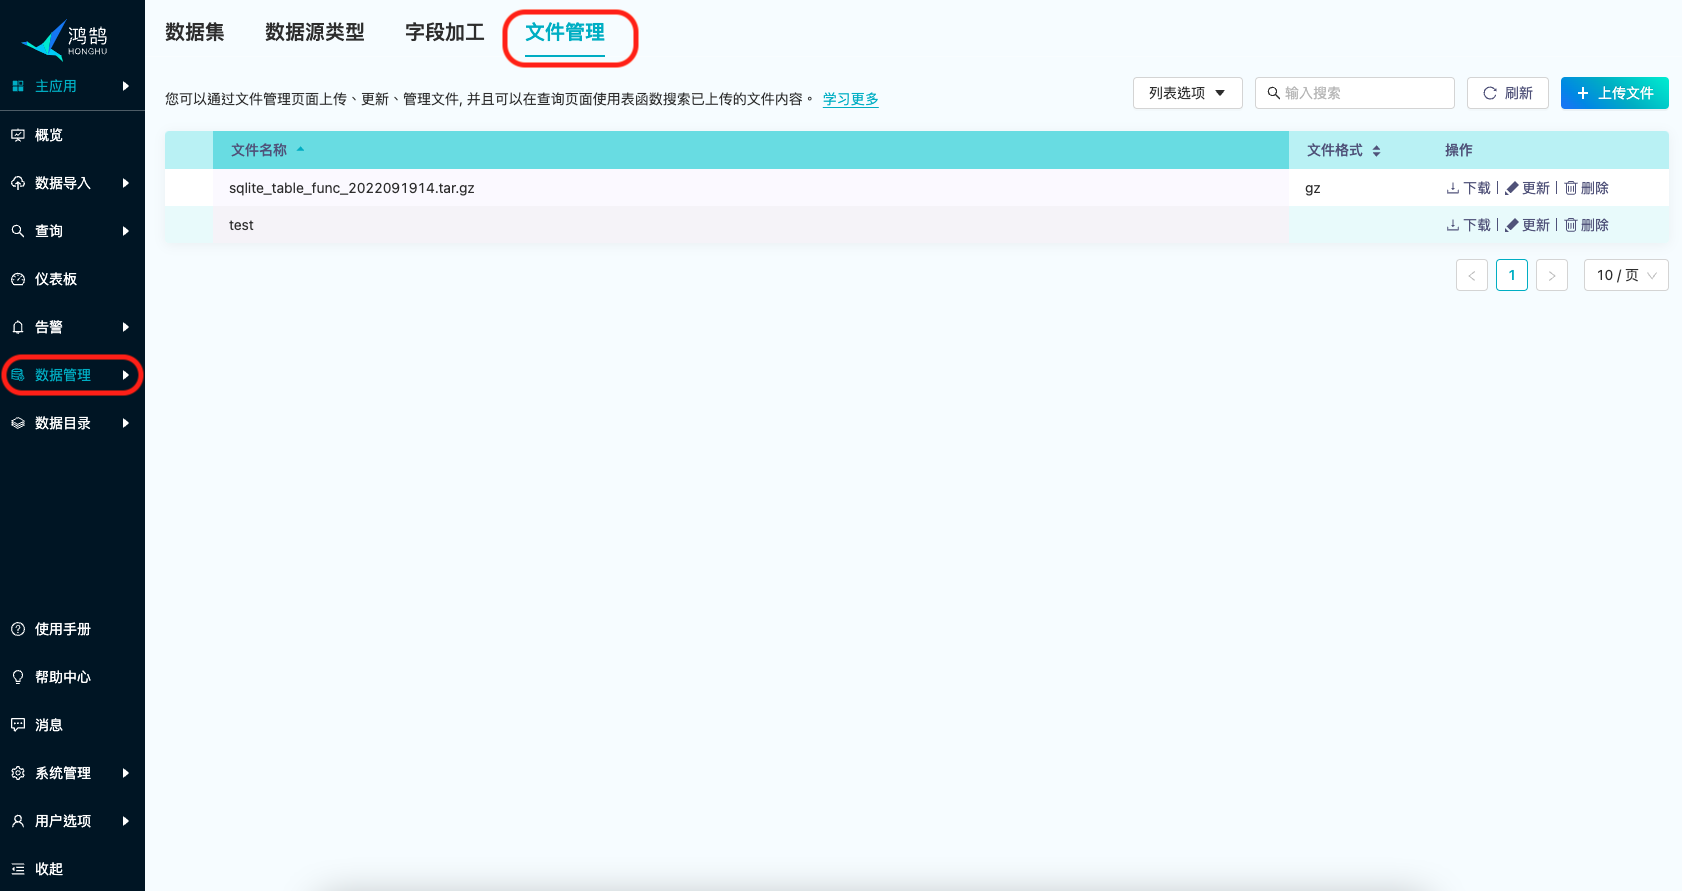Switch to the 数据源类型 tab

tap(315, 32)
